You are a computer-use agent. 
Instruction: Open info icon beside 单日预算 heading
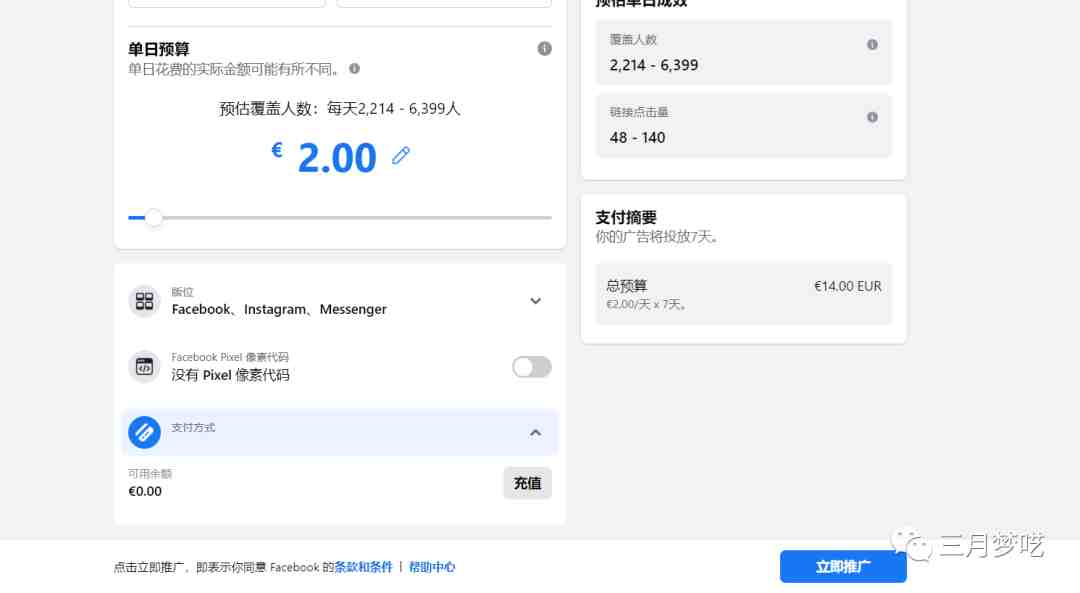point(544,48)
